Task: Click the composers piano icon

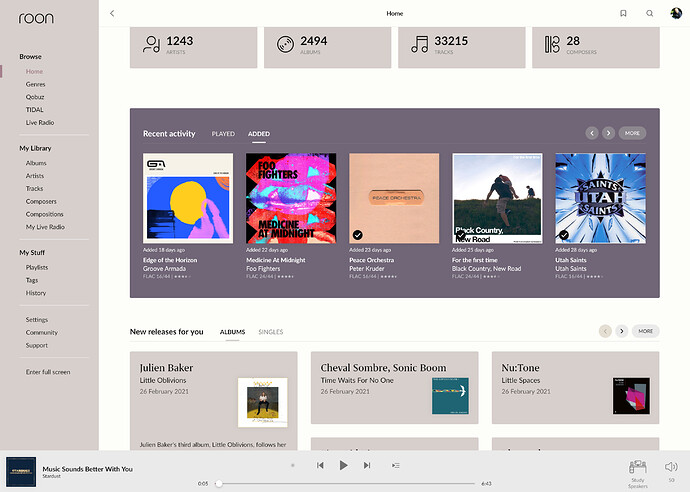Action: click(x=552, y=44)
